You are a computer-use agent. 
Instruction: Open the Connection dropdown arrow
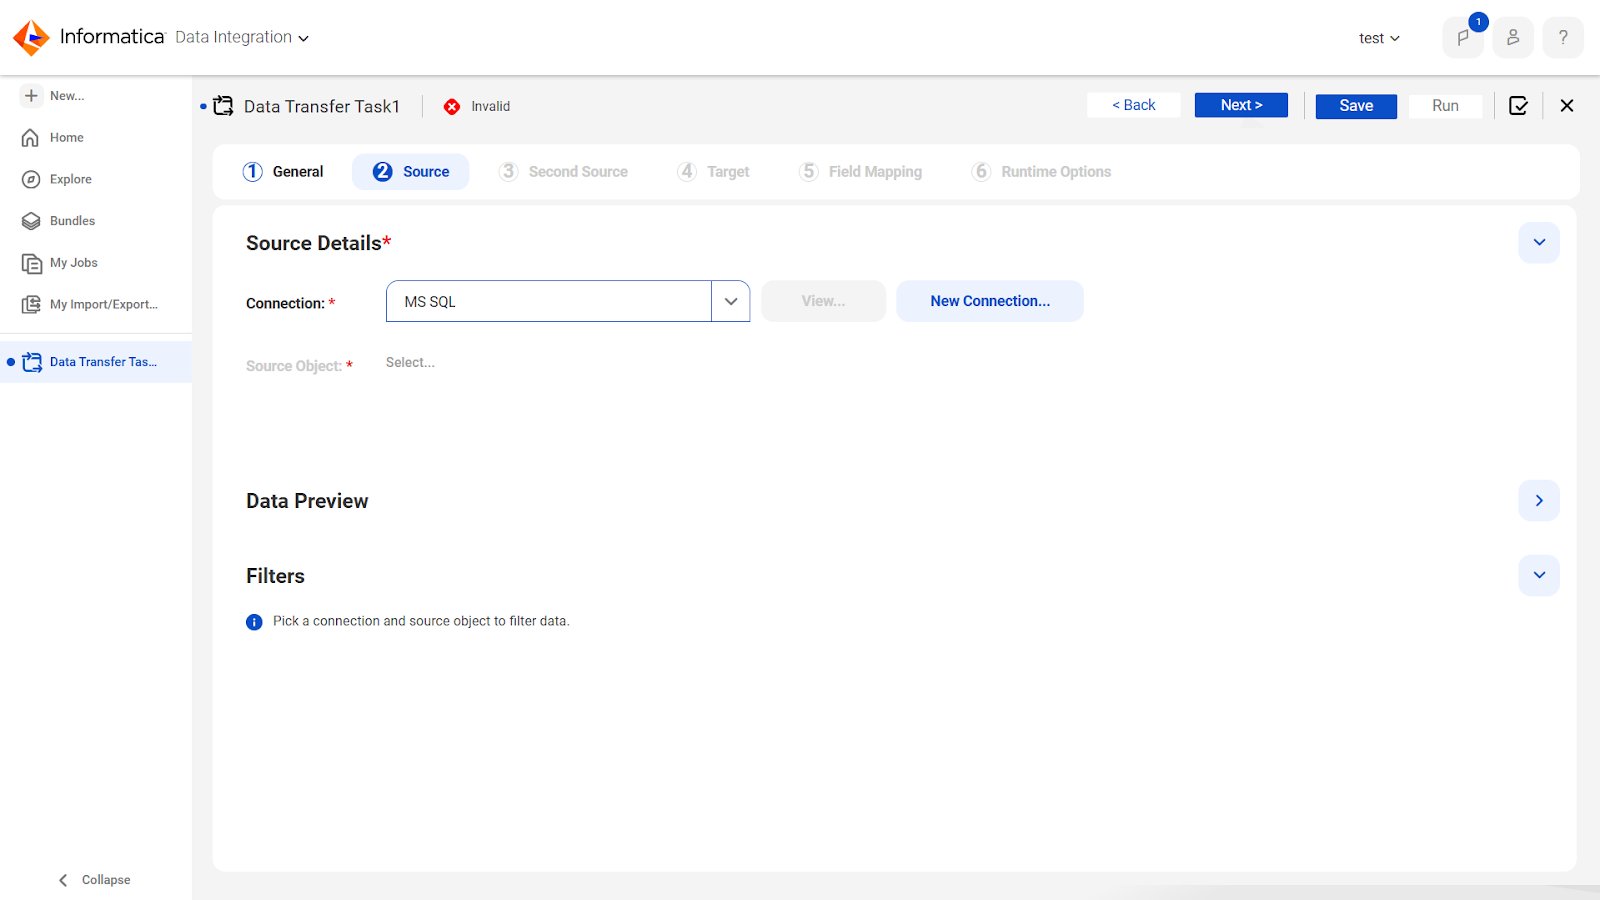[731, 301]
